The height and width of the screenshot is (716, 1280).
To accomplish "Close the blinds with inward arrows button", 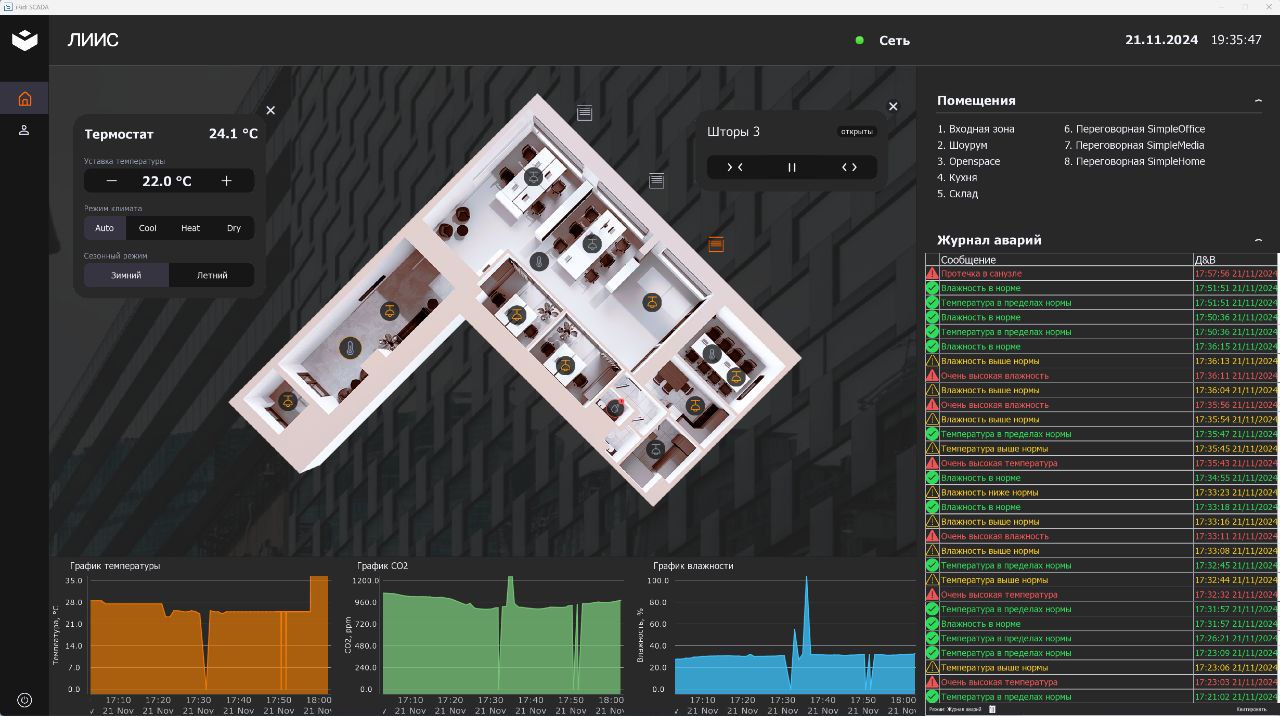I will coord(735,168).
